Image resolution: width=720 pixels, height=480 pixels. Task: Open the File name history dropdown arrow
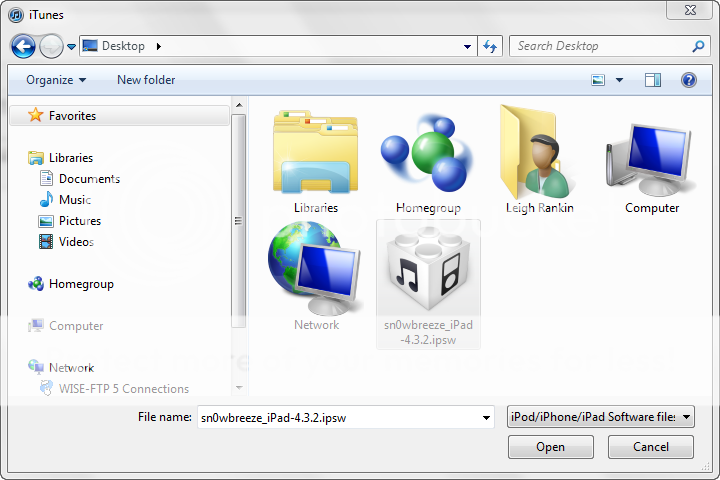point(486,418)
